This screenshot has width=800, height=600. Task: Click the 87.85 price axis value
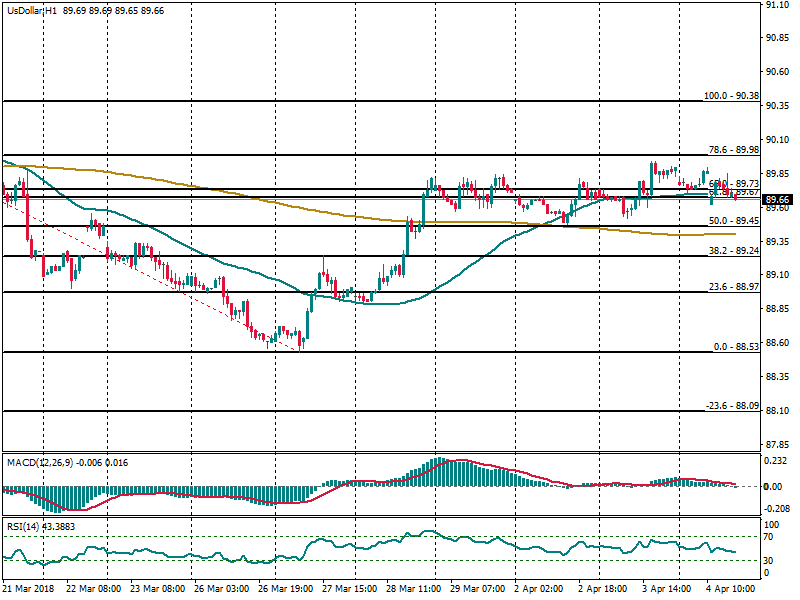tap(778, 445)
